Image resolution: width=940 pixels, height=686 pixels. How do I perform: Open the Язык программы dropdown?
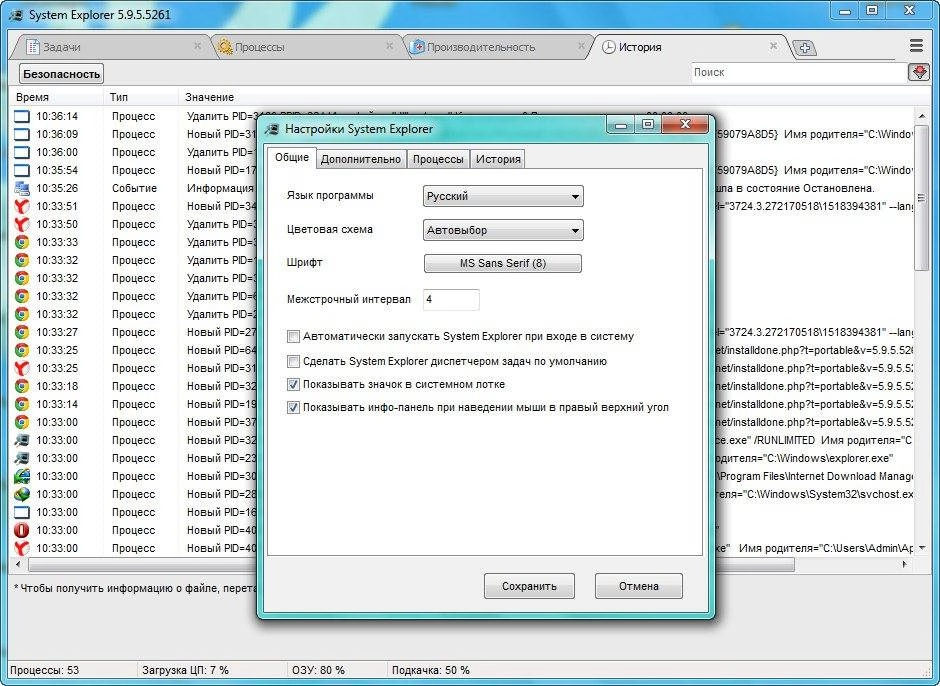[x=503, y=196]
